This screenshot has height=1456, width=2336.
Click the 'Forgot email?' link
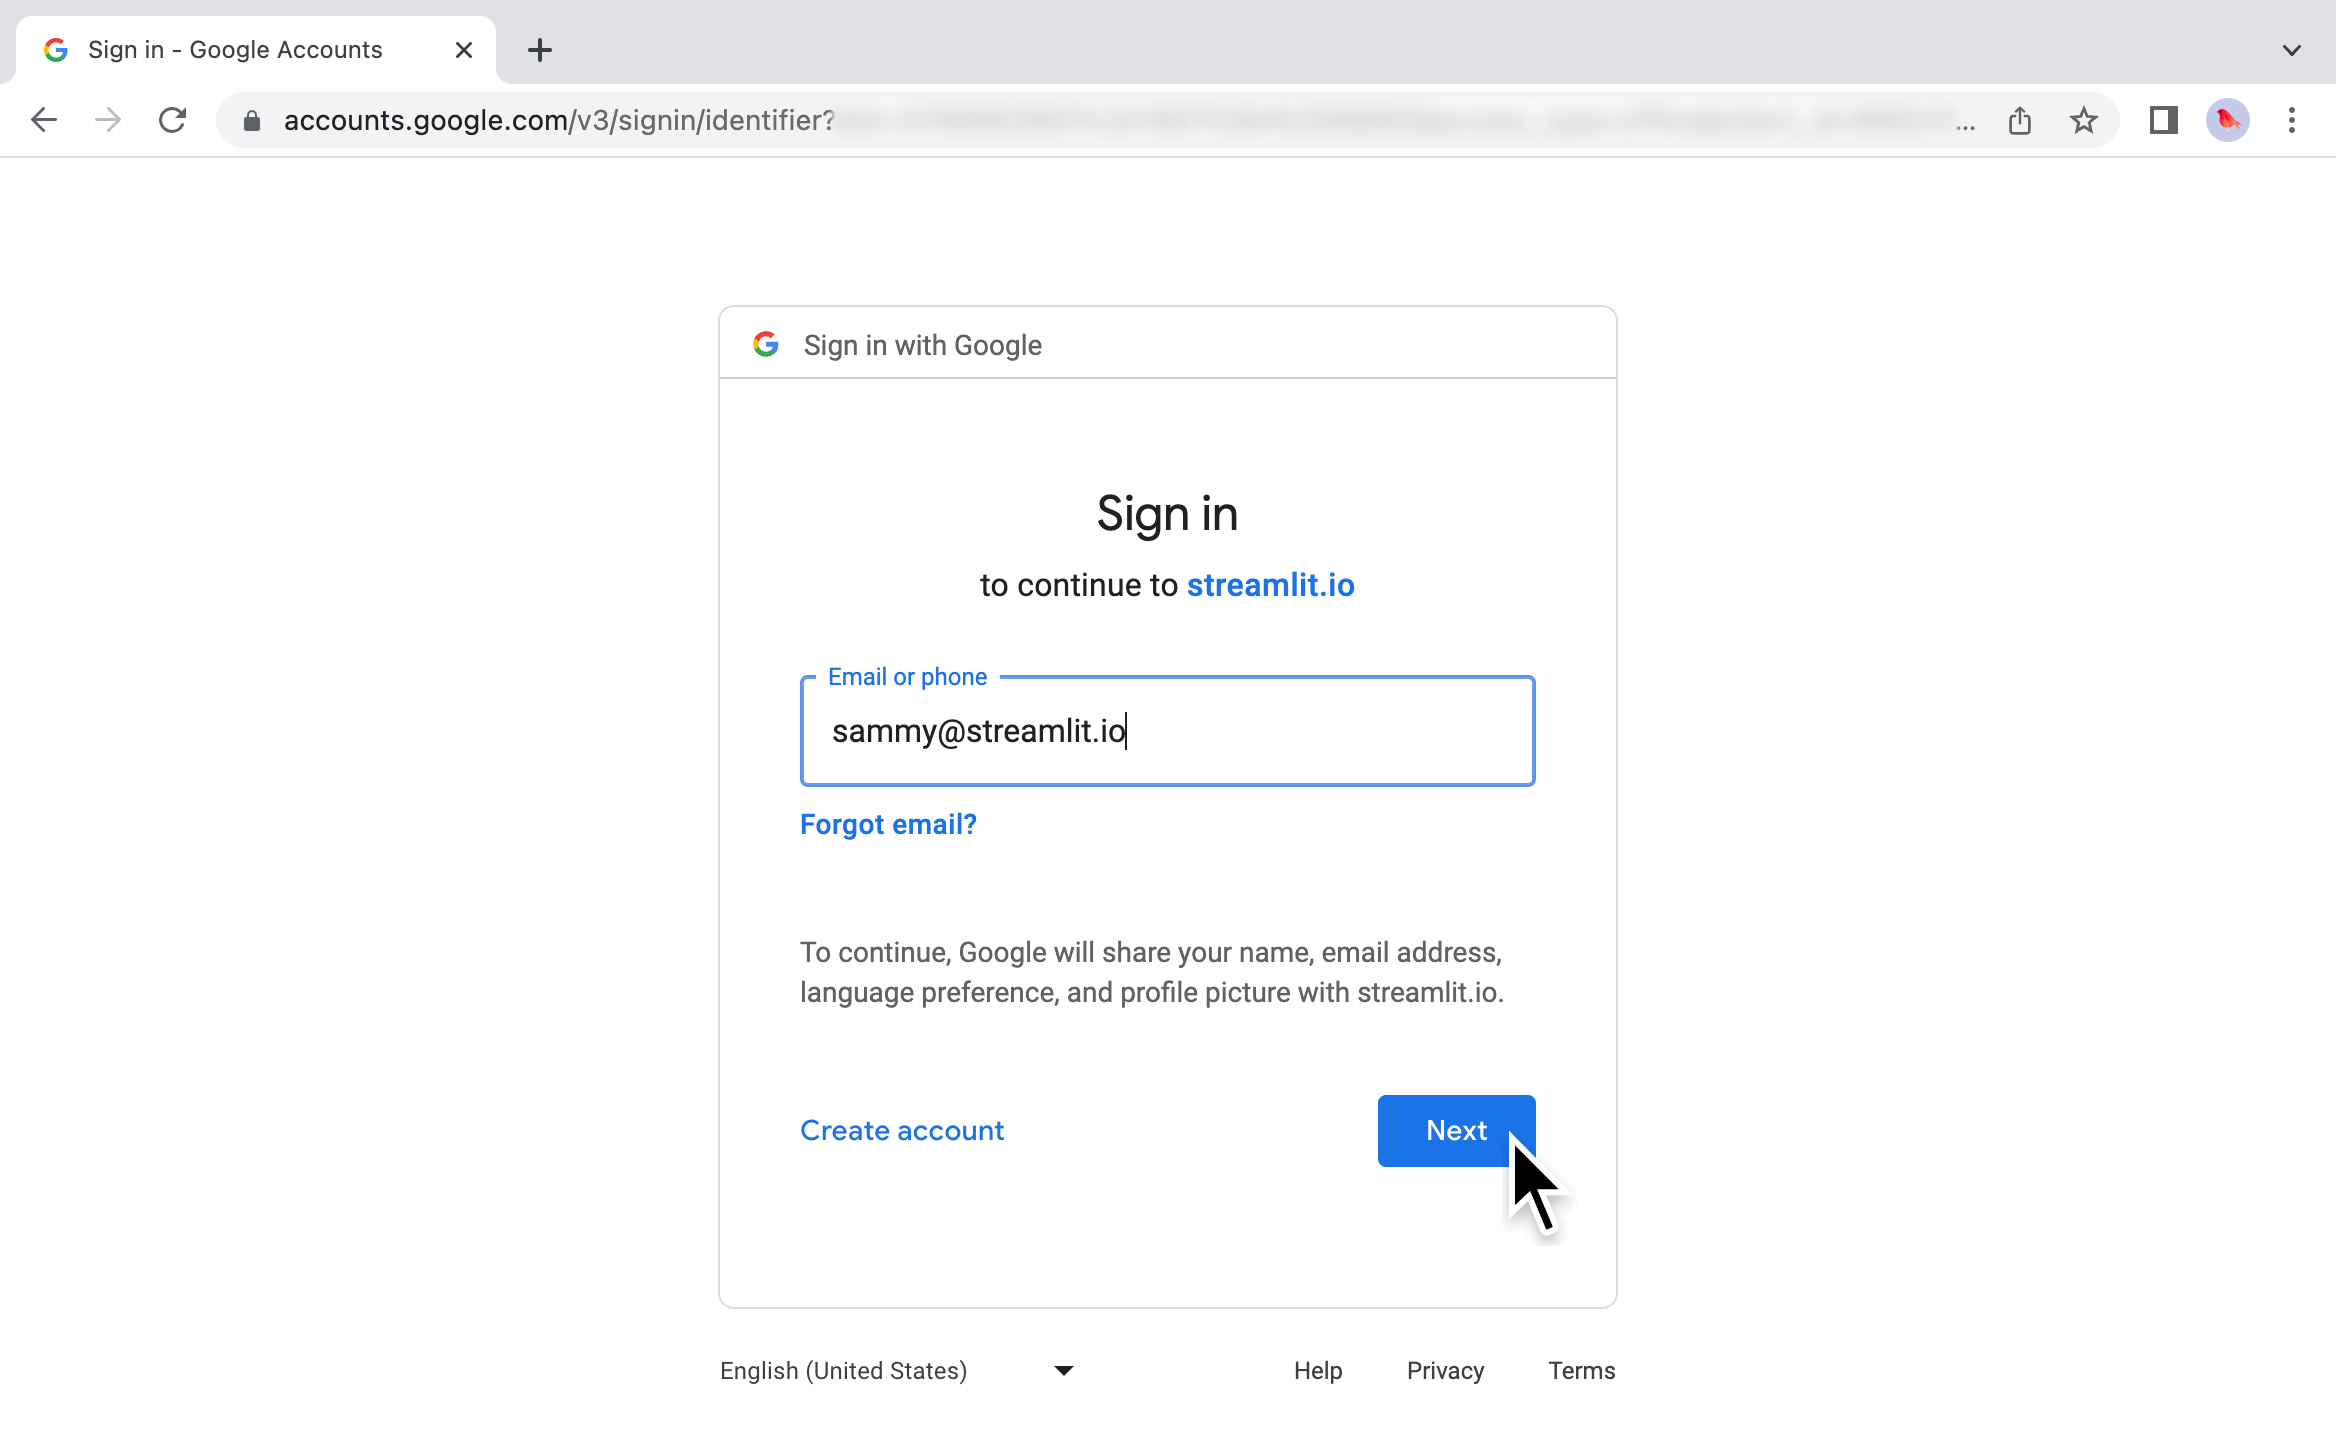[x=887, y=824]
